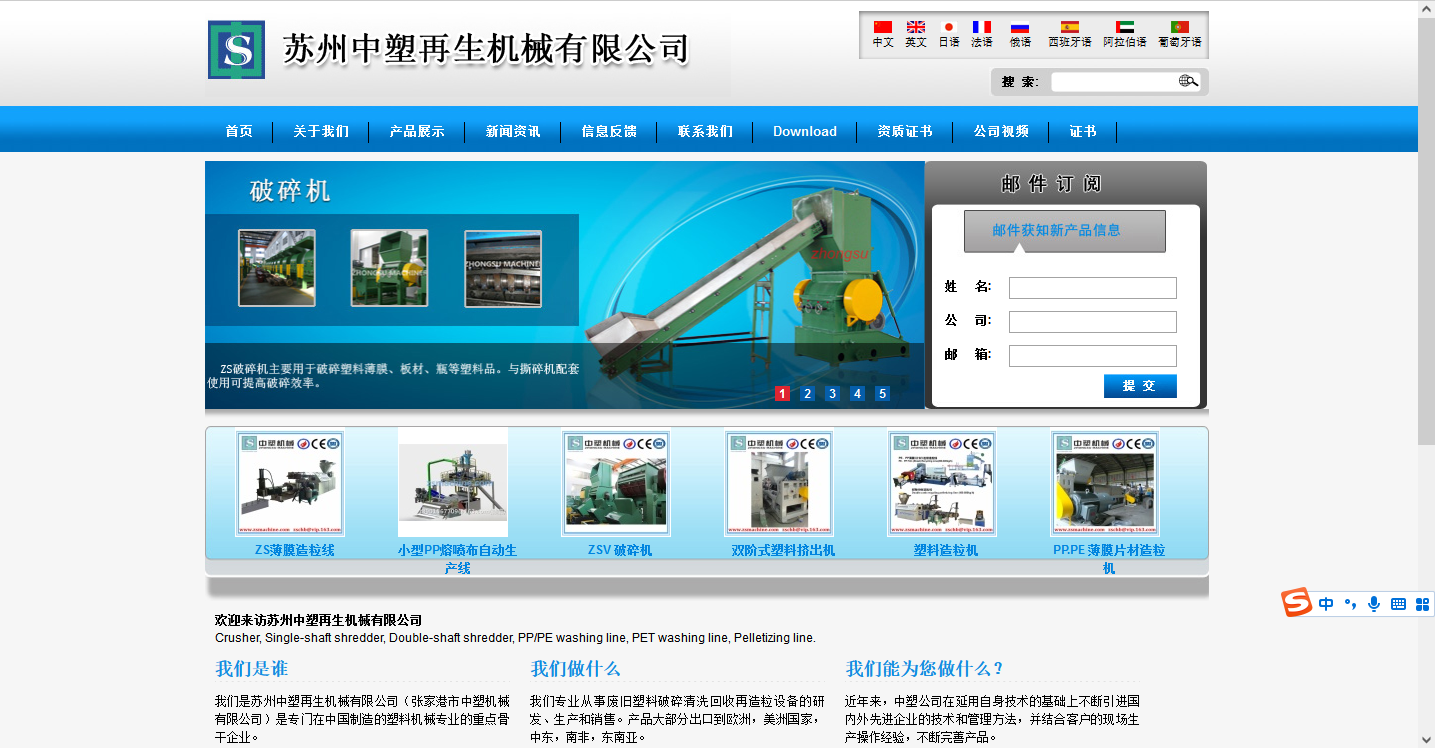Open 塑料造粒机 product image
1435x748 pixels.
tap(942, 484)
